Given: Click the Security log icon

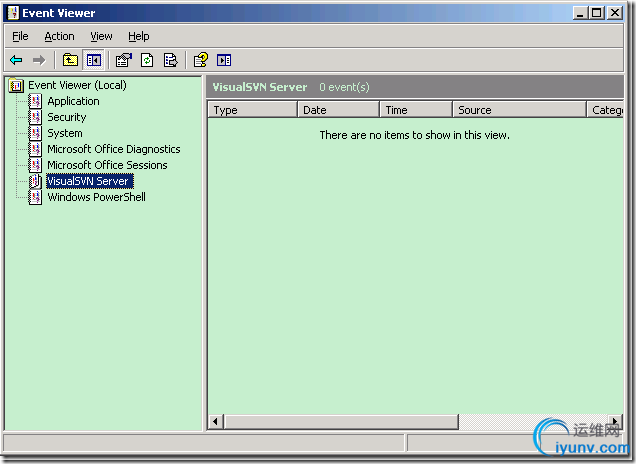Looking at the screenshot, I should point(36,117).
